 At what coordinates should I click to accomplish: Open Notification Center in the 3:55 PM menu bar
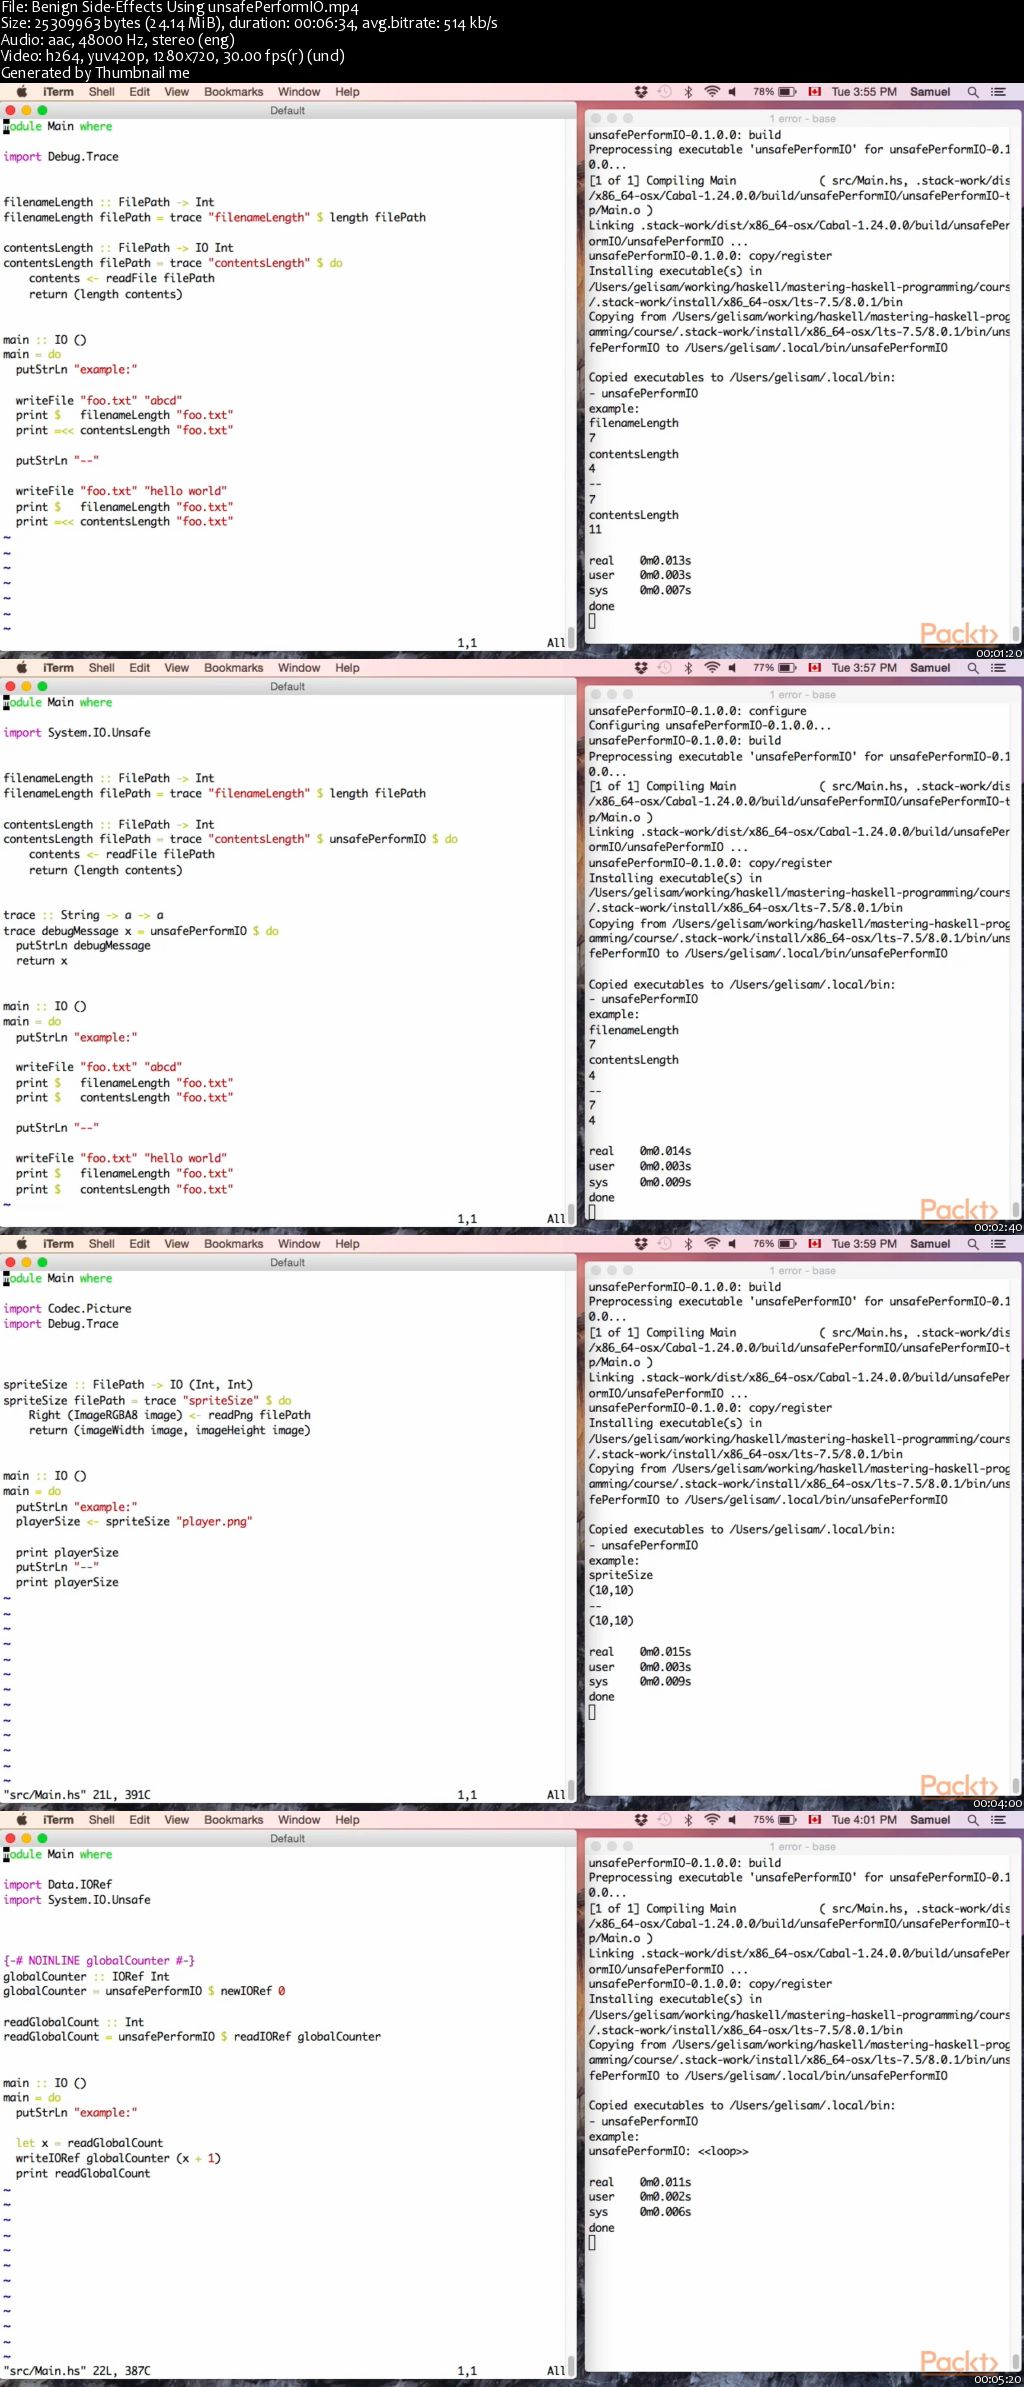coord(998,92)
